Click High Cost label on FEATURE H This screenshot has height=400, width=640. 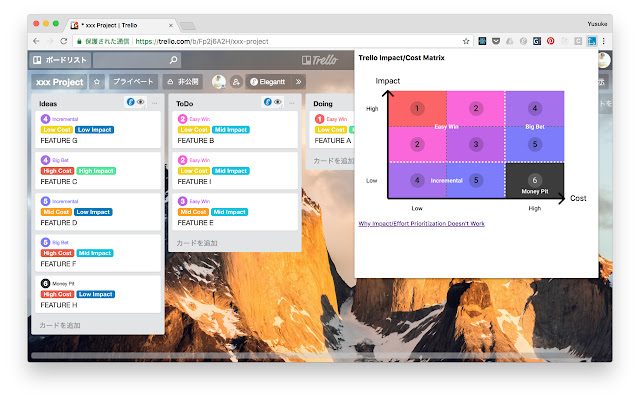(57, 294)
